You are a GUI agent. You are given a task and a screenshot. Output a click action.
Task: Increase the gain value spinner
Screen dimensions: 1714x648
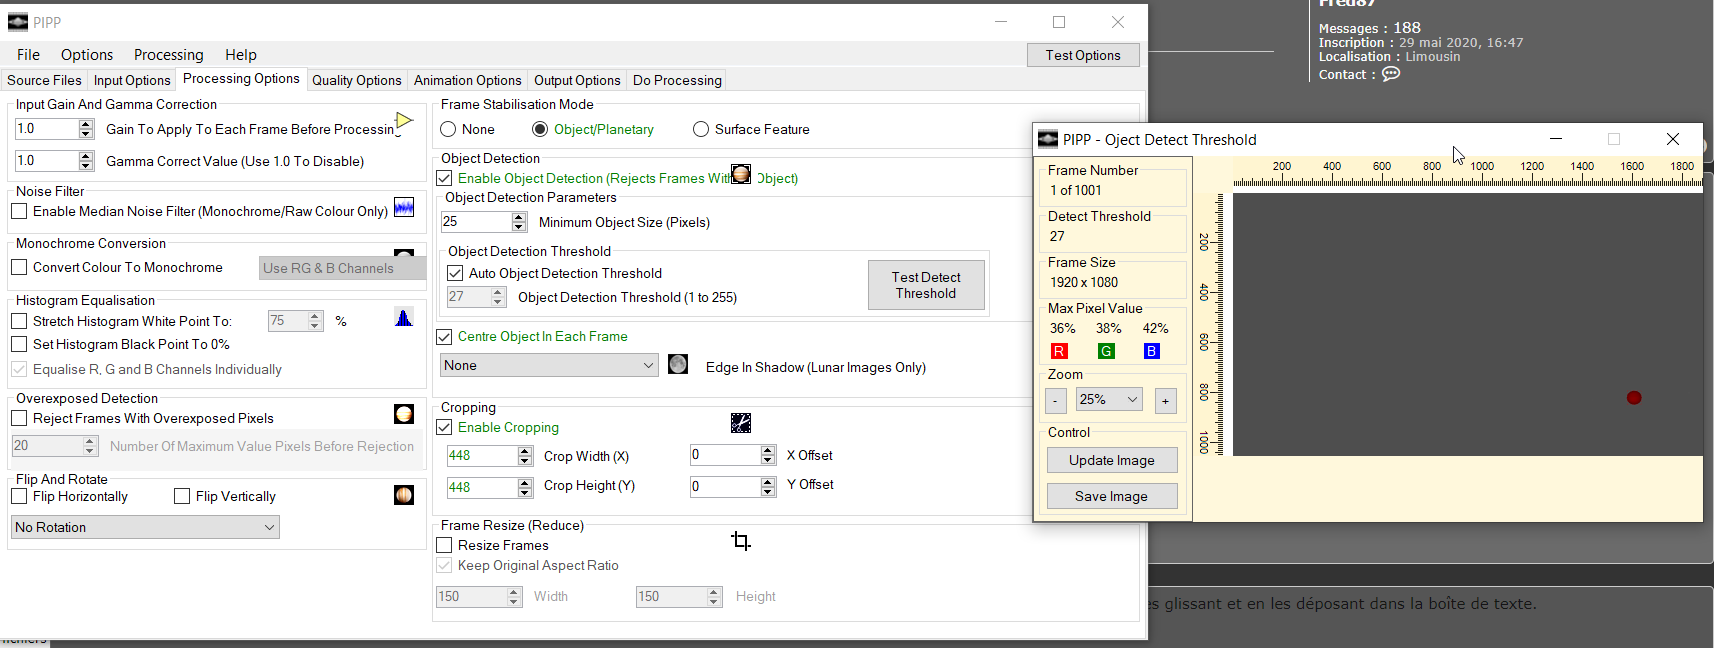tap(86, 124)
